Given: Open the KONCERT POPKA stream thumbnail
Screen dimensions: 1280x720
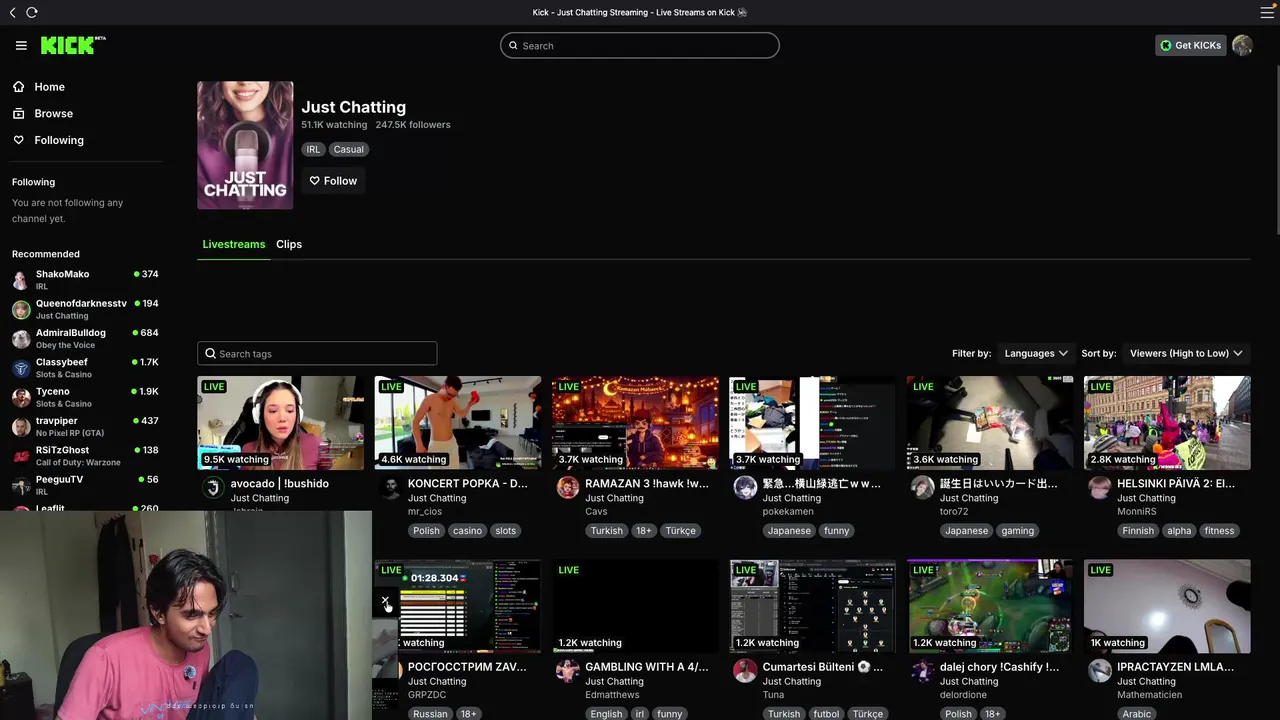Looking at the screenshot, I should coord(458,423).
